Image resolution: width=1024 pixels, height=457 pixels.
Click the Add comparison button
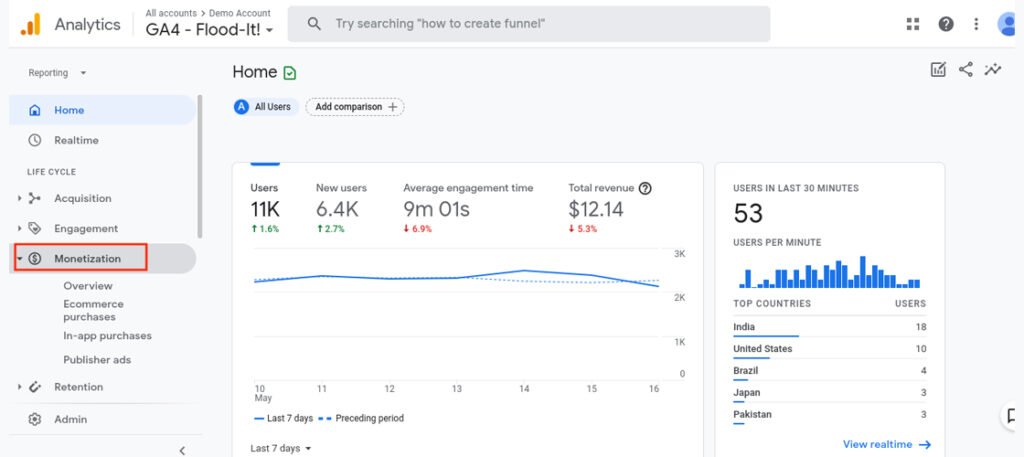pos(355,107)
